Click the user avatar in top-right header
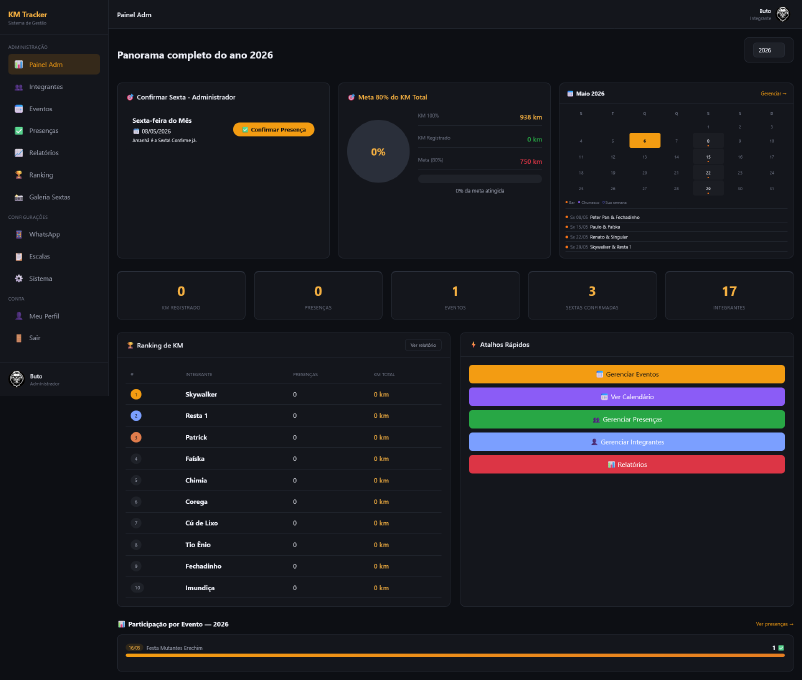802x680 pixels. [783, 14]
